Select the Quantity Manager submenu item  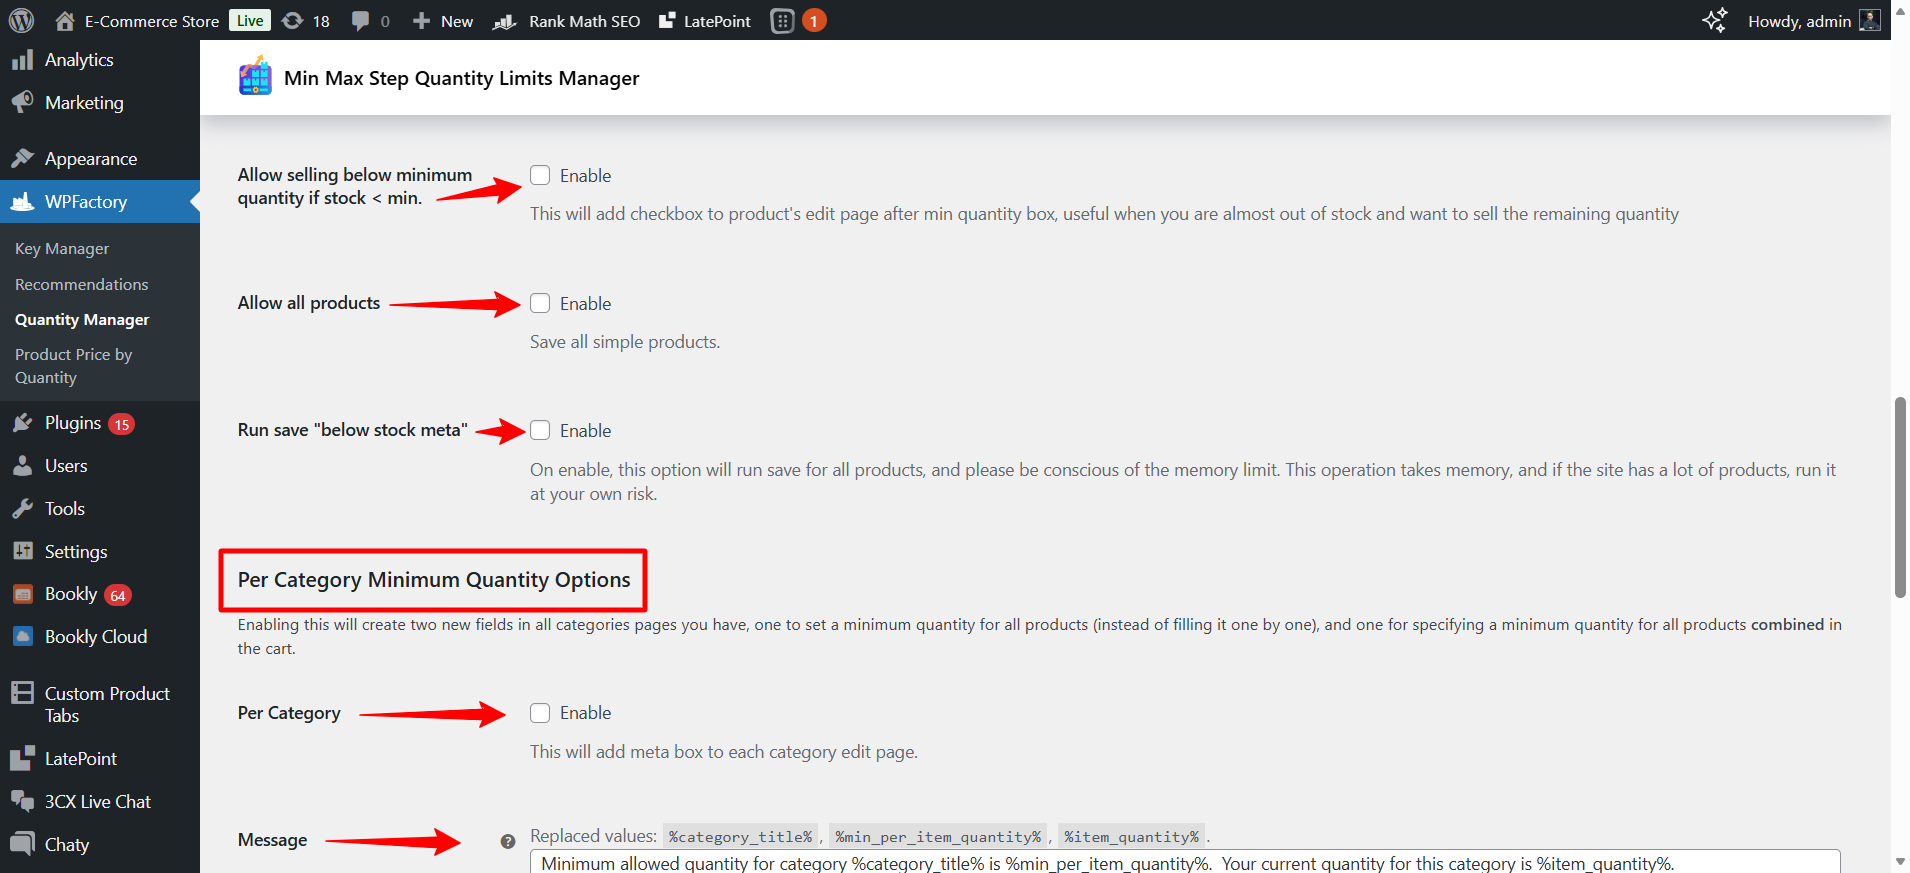82,320
